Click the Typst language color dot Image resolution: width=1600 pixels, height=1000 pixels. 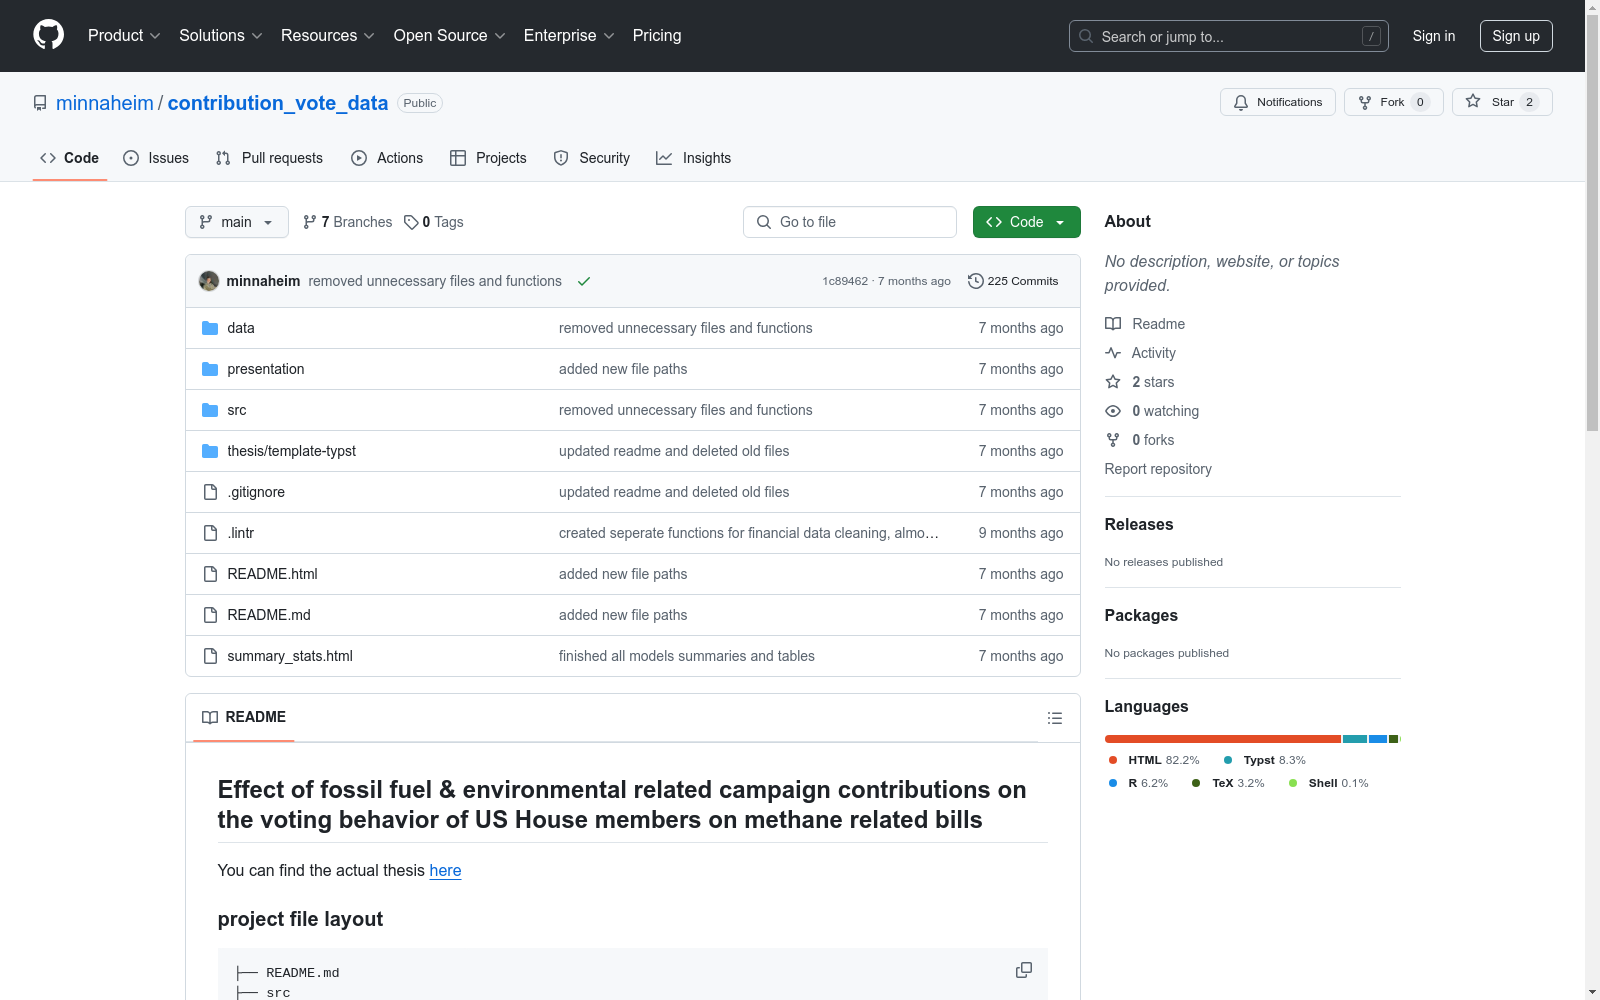click(1228, 760)
